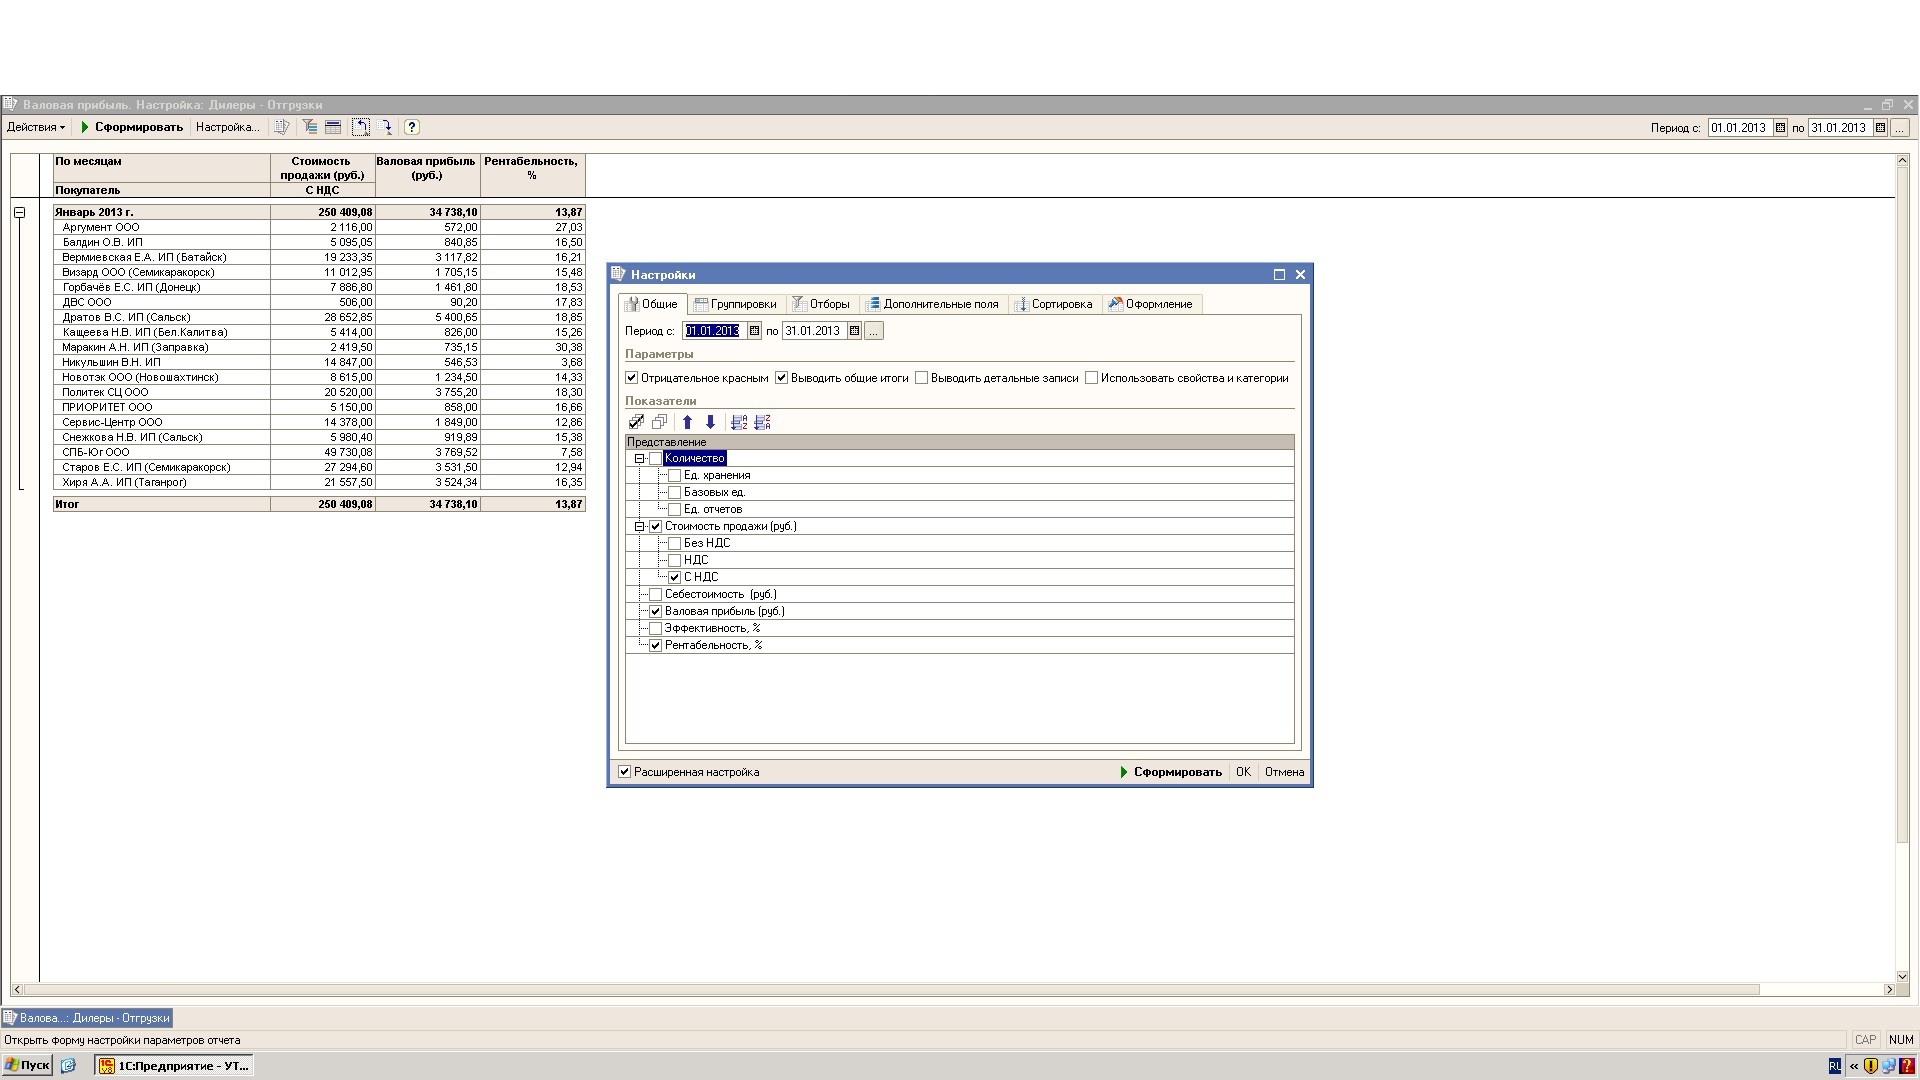
Task: Open the Действия dropdown menu
Action: (x=36, y=127)
